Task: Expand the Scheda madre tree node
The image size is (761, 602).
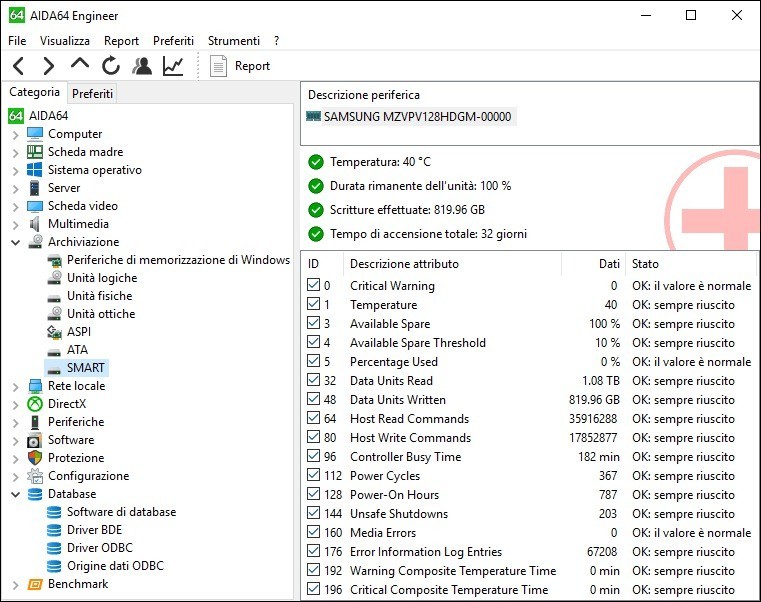Action: pos(15,152)
